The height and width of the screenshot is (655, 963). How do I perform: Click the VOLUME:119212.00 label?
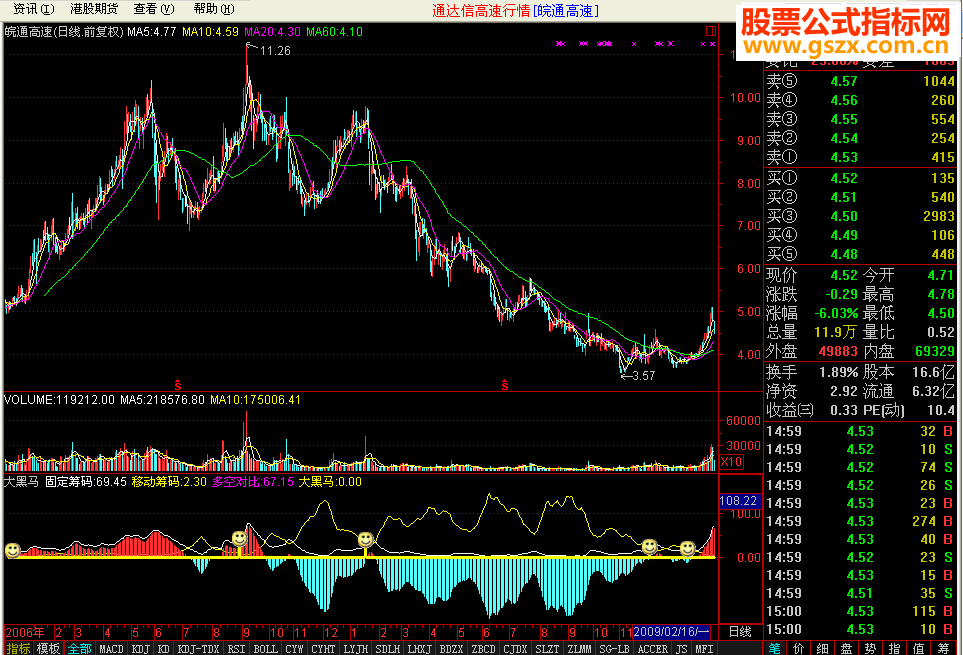(59, 400)
